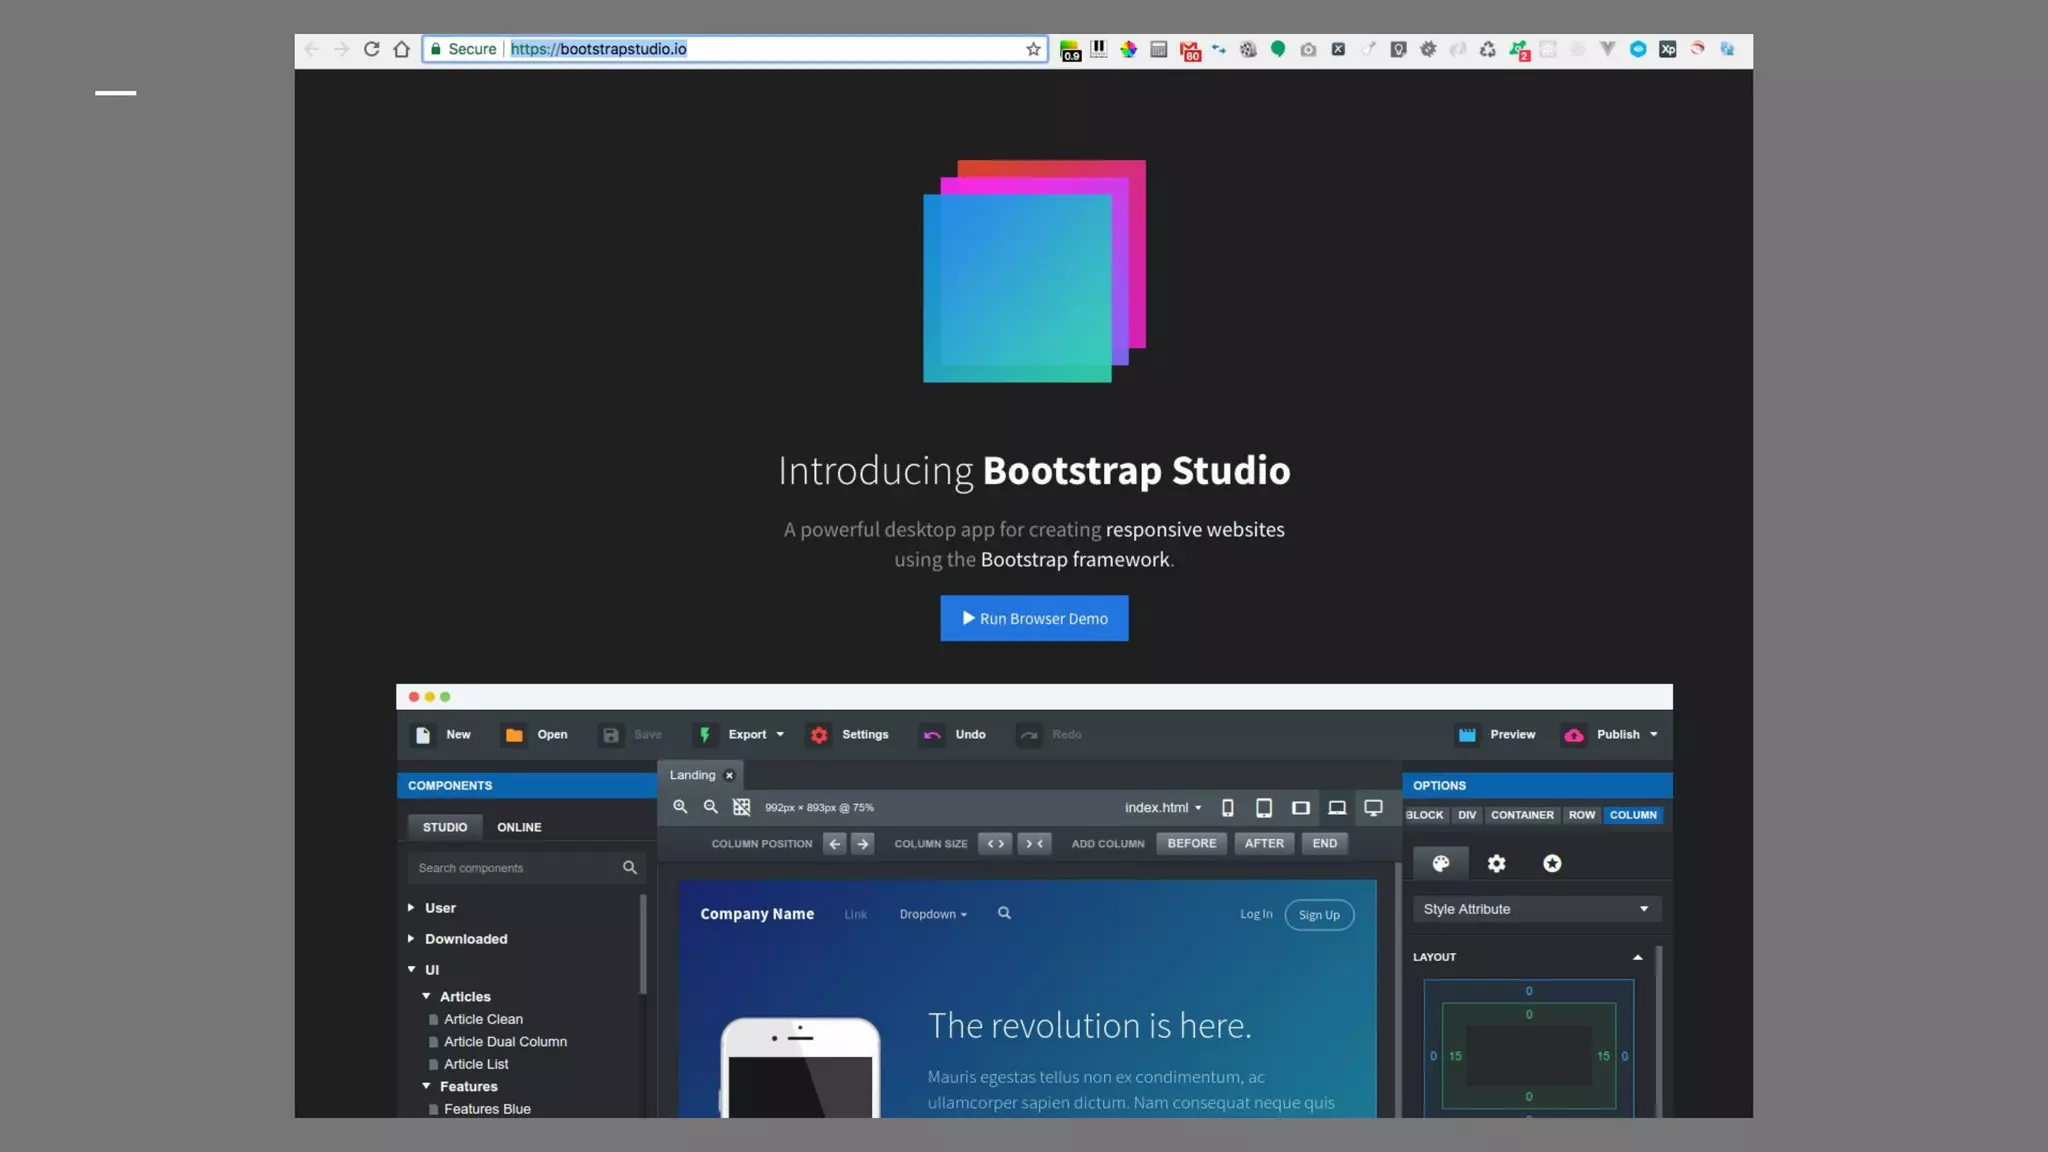Toggle the grid overlay icon
The image size is (2048, 1152).
tap(742, 807)
